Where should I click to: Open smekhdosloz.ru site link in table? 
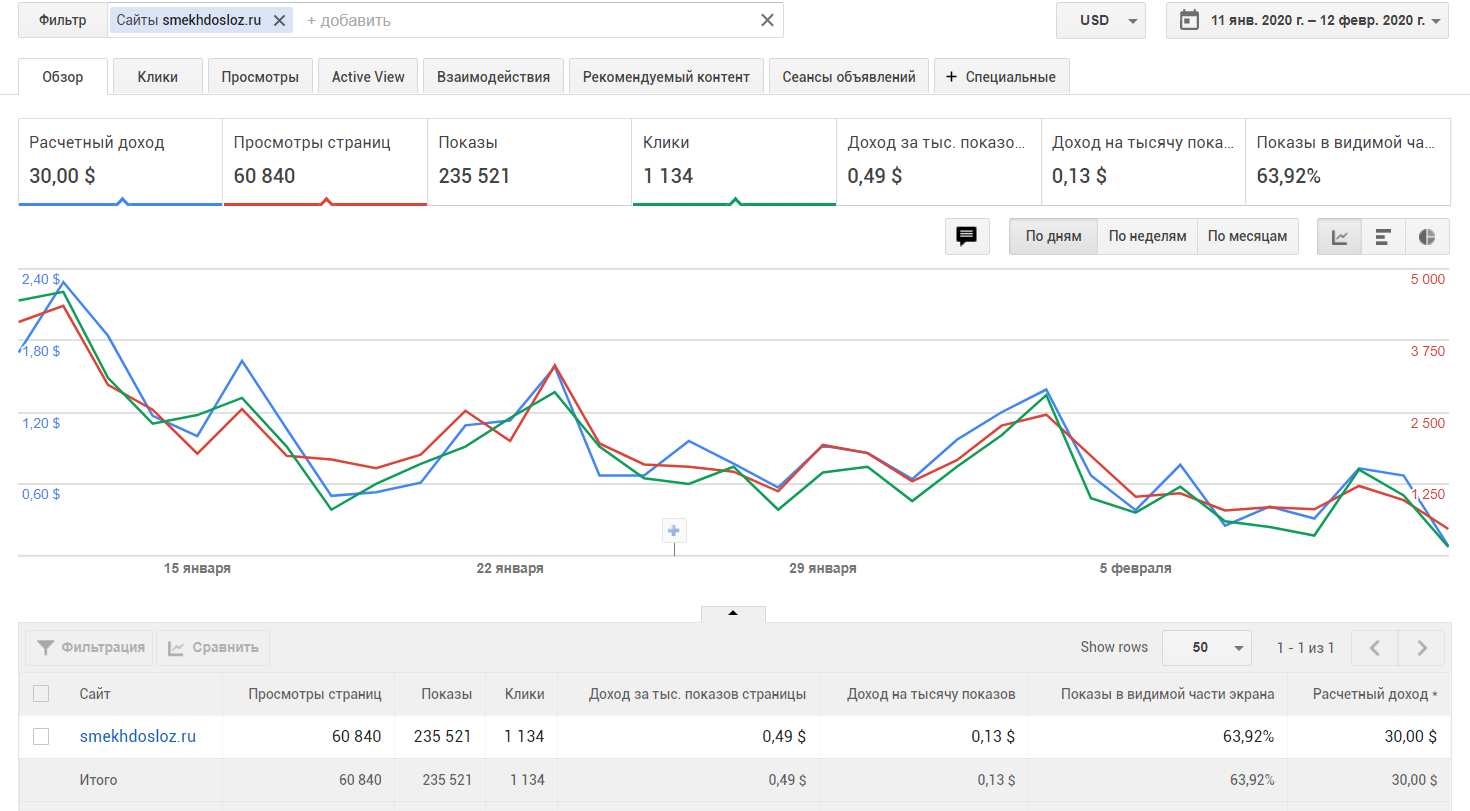pos(138,737)
